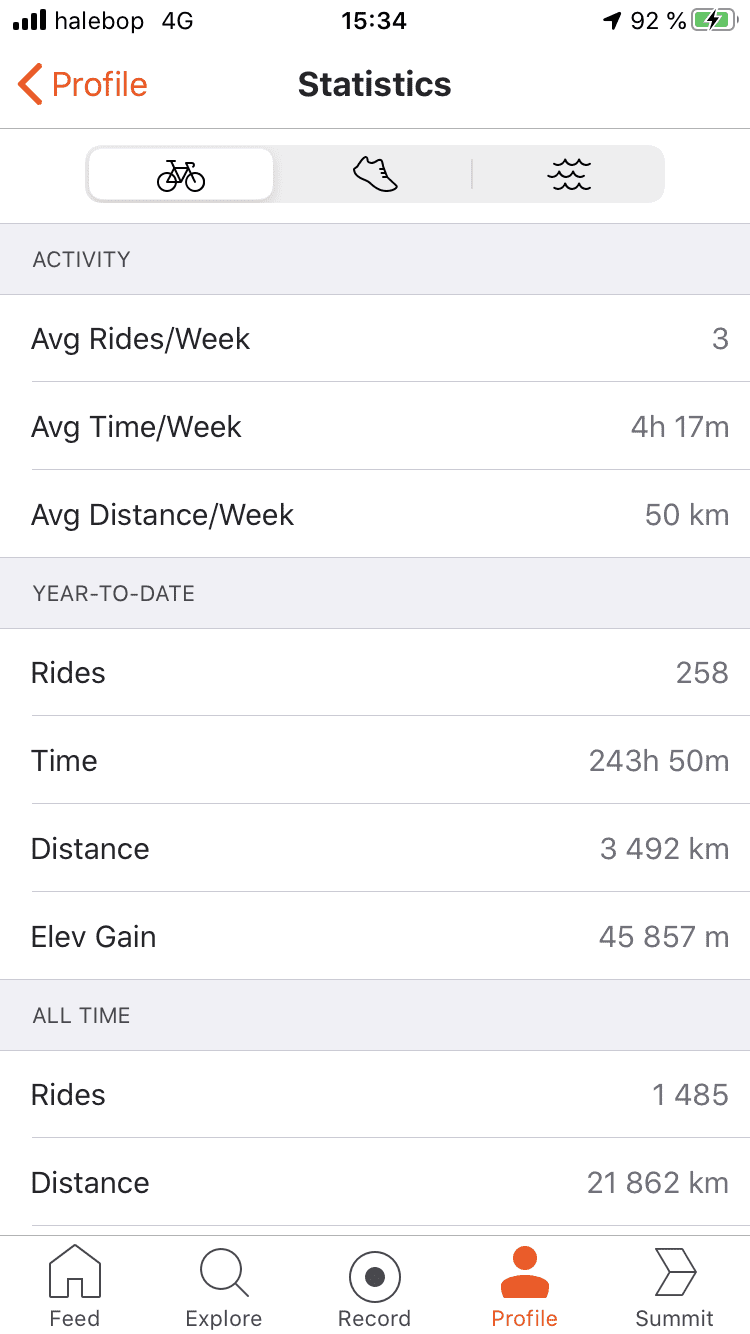Open the Summit chevron icon

[x=675, y=1272]
